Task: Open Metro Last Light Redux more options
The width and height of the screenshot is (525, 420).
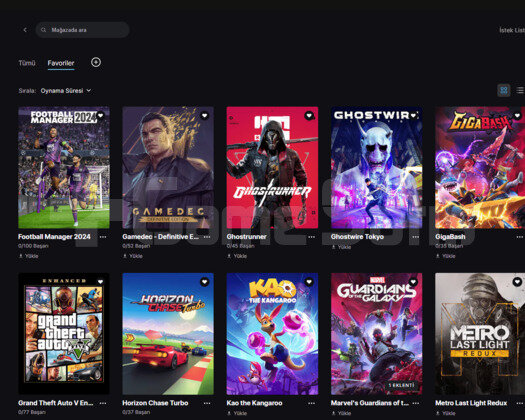Action: point(520,403)
